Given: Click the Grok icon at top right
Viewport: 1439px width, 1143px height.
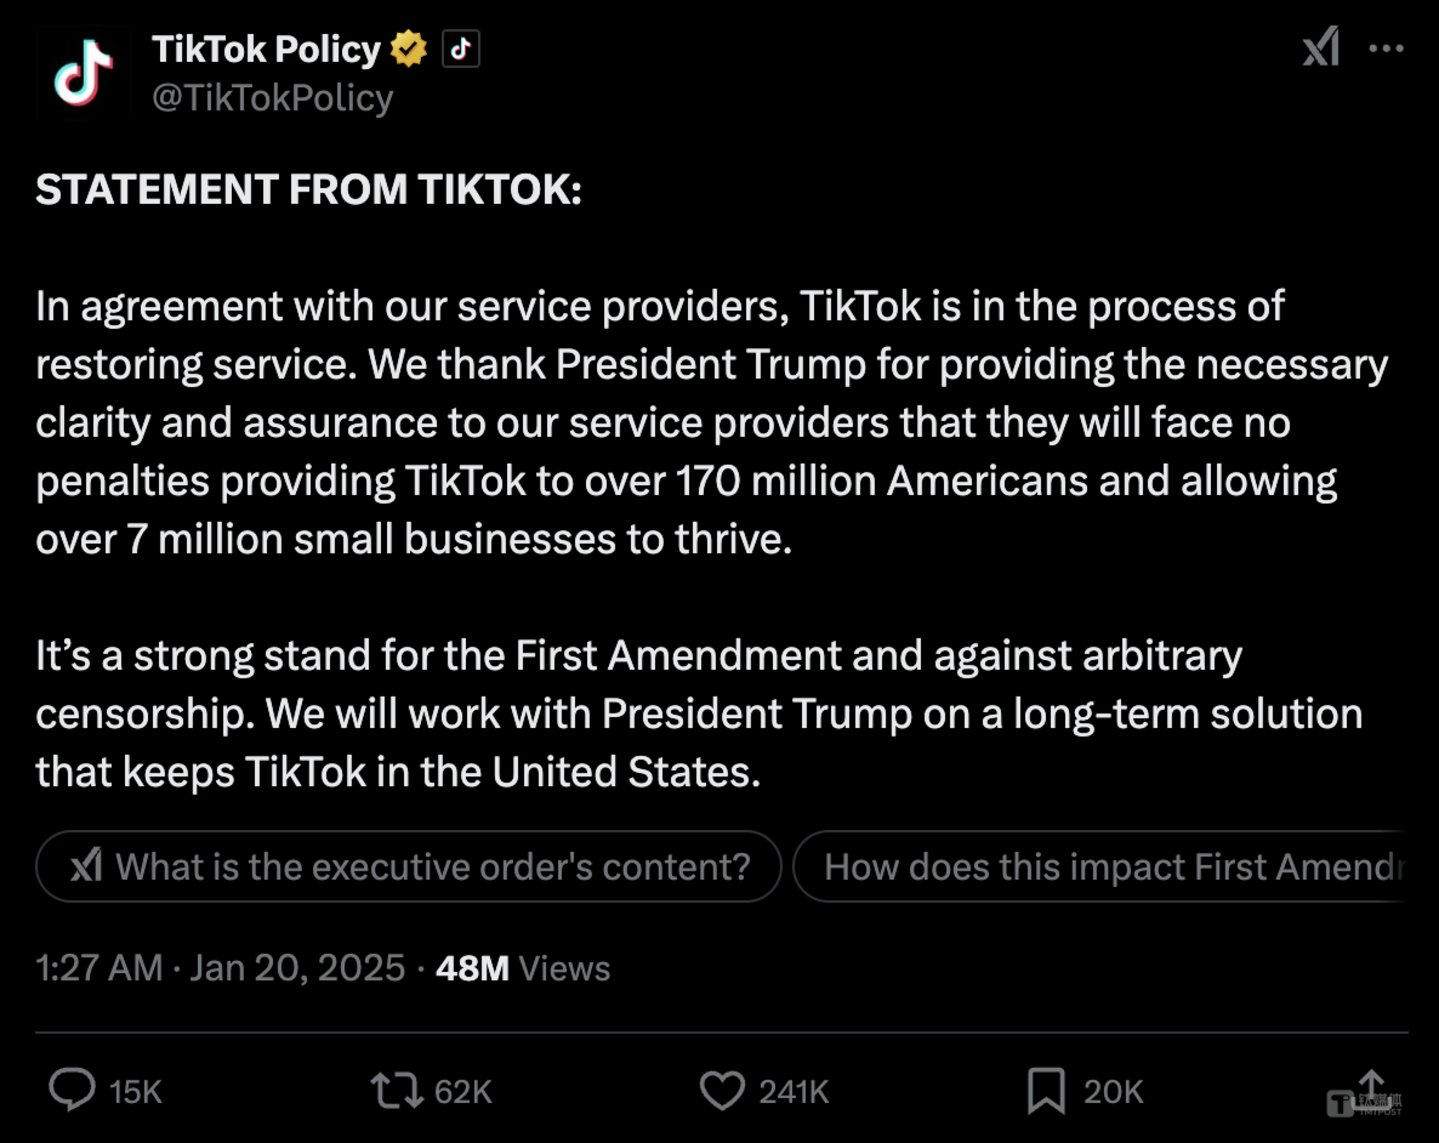Looking at the screenshot, I should coord(1321,48).
